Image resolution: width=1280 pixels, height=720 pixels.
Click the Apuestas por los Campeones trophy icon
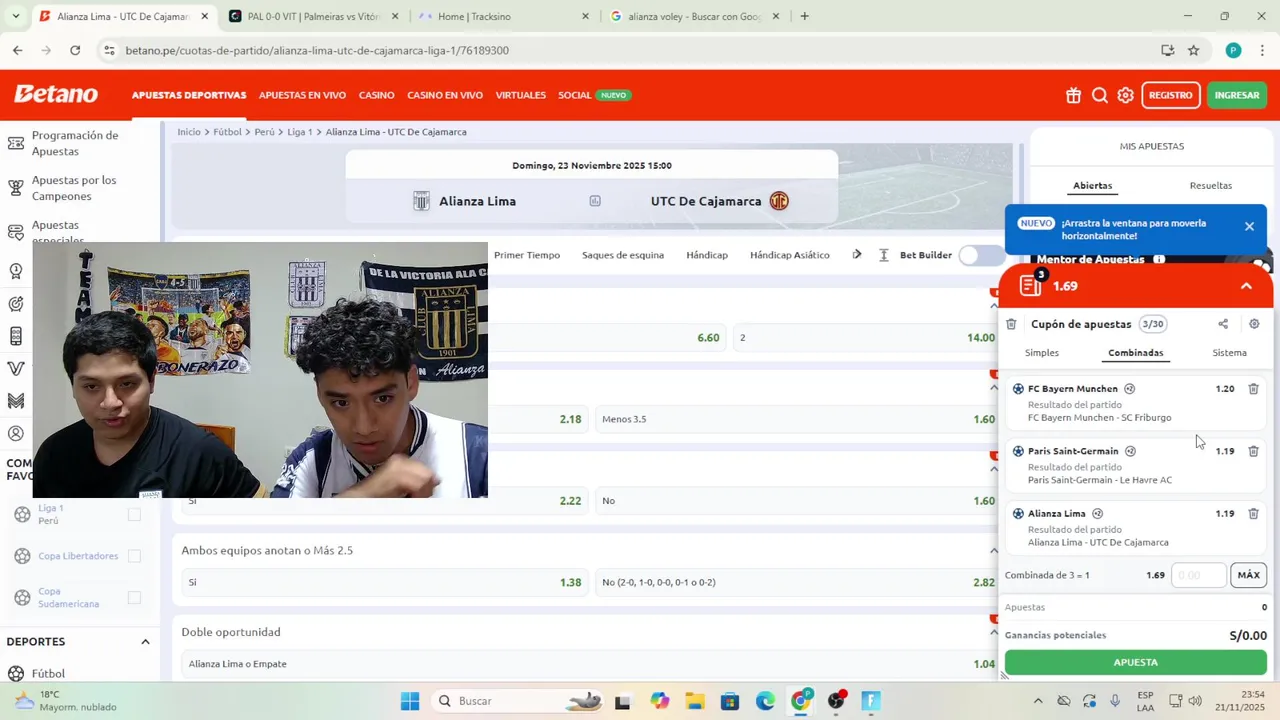point(16,188)
